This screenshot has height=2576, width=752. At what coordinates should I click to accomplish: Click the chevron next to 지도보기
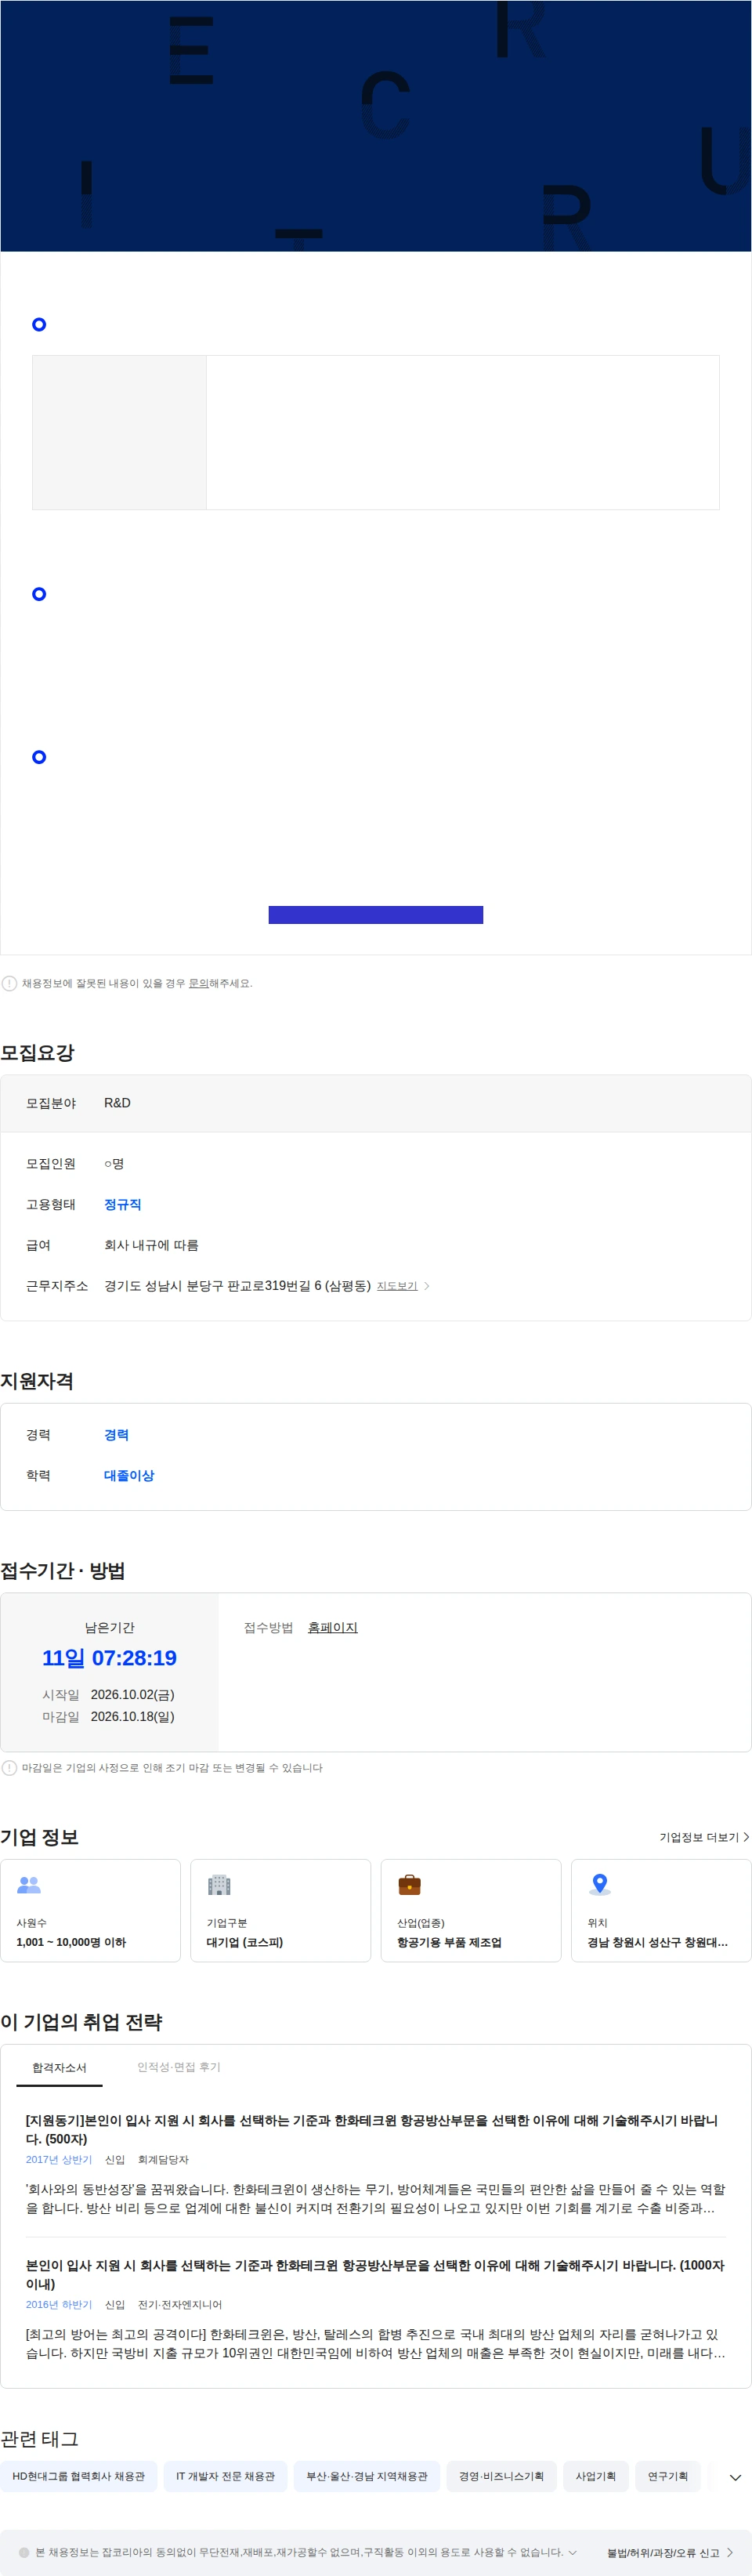click(x=427, y=1286)
